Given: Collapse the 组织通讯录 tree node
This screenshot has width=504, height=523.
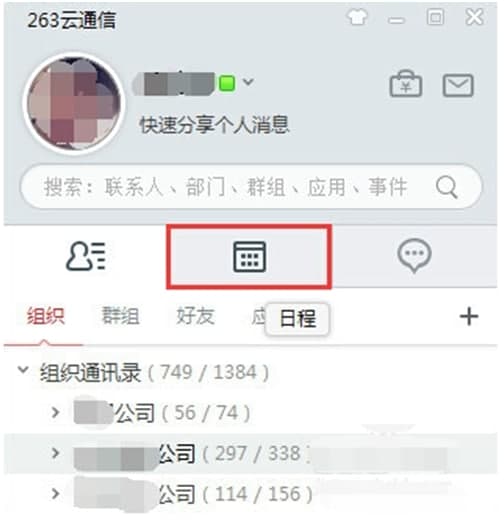Looking at the screenshot, I should [x=23, y=372].
